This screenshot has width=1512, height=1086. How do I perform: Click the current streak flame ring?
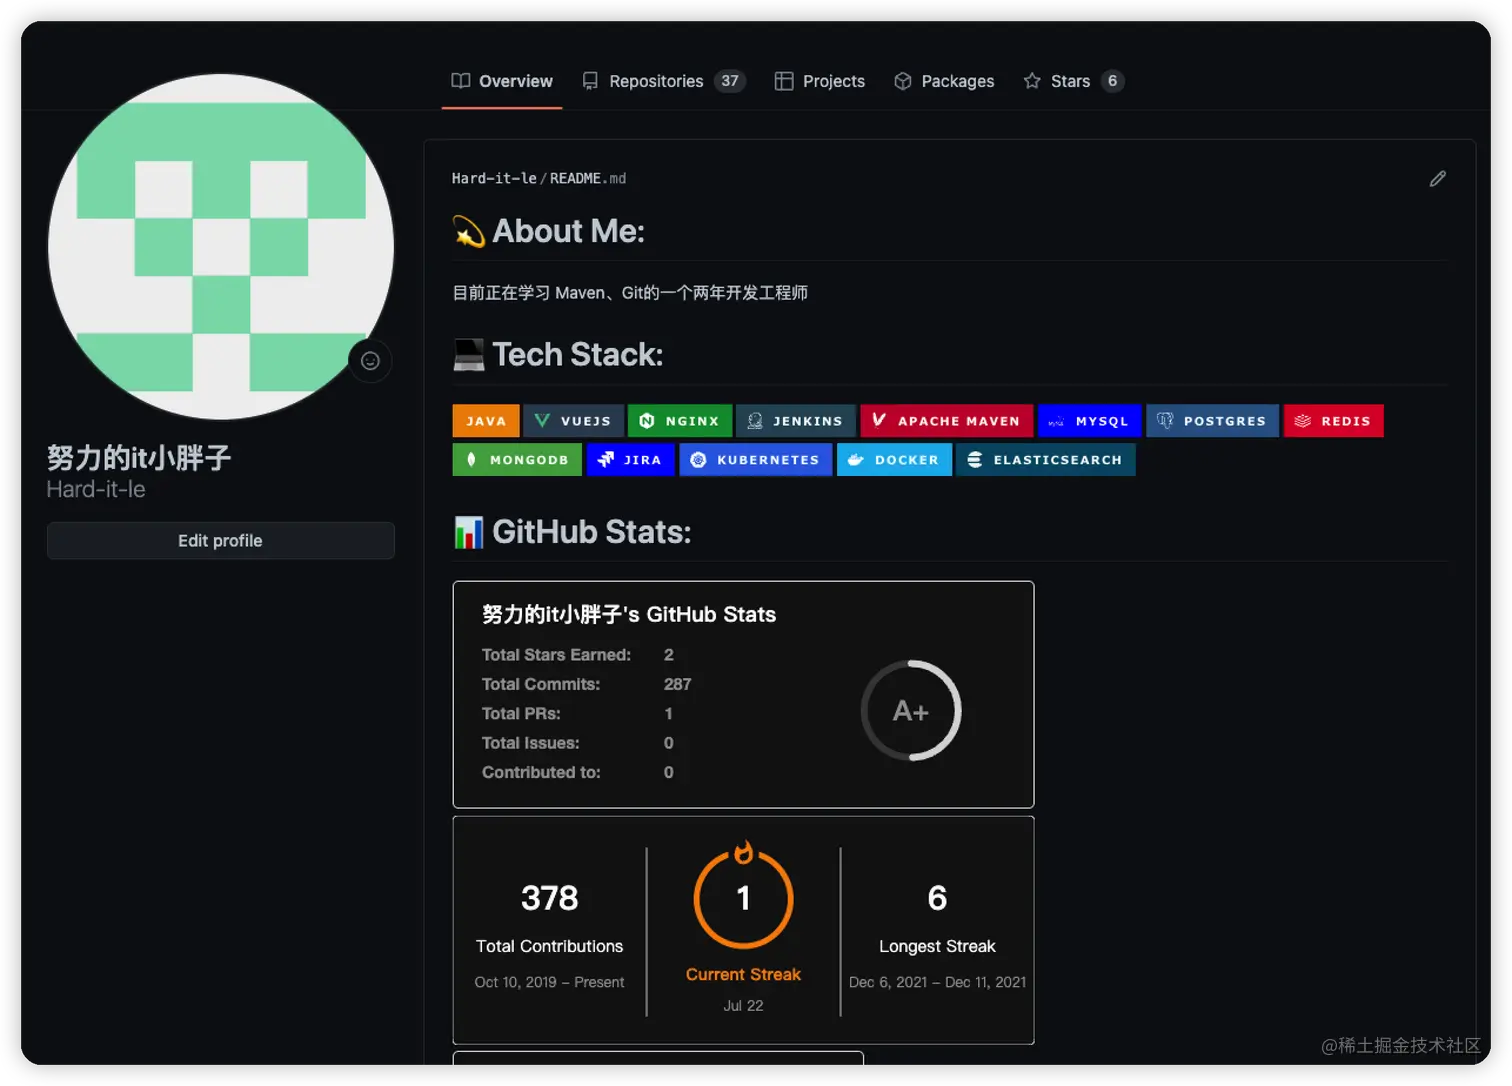tap(743, 896)
